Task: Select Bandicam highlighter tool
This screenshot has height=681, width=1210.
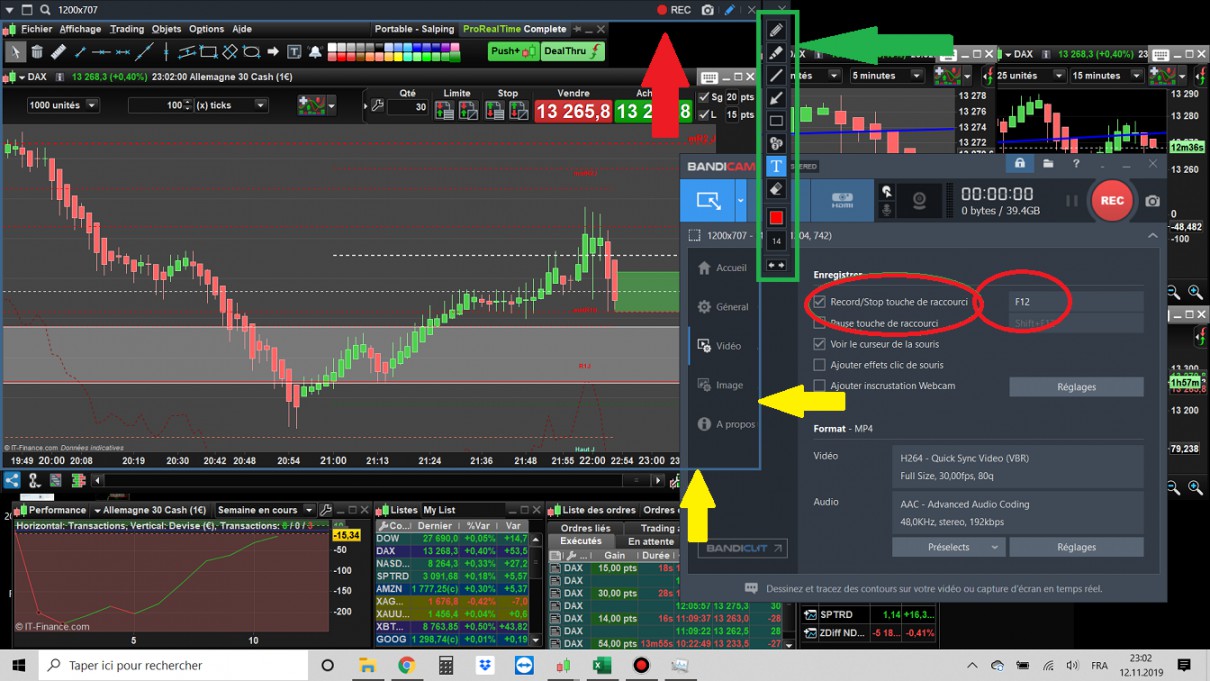Action: (776, 52)
